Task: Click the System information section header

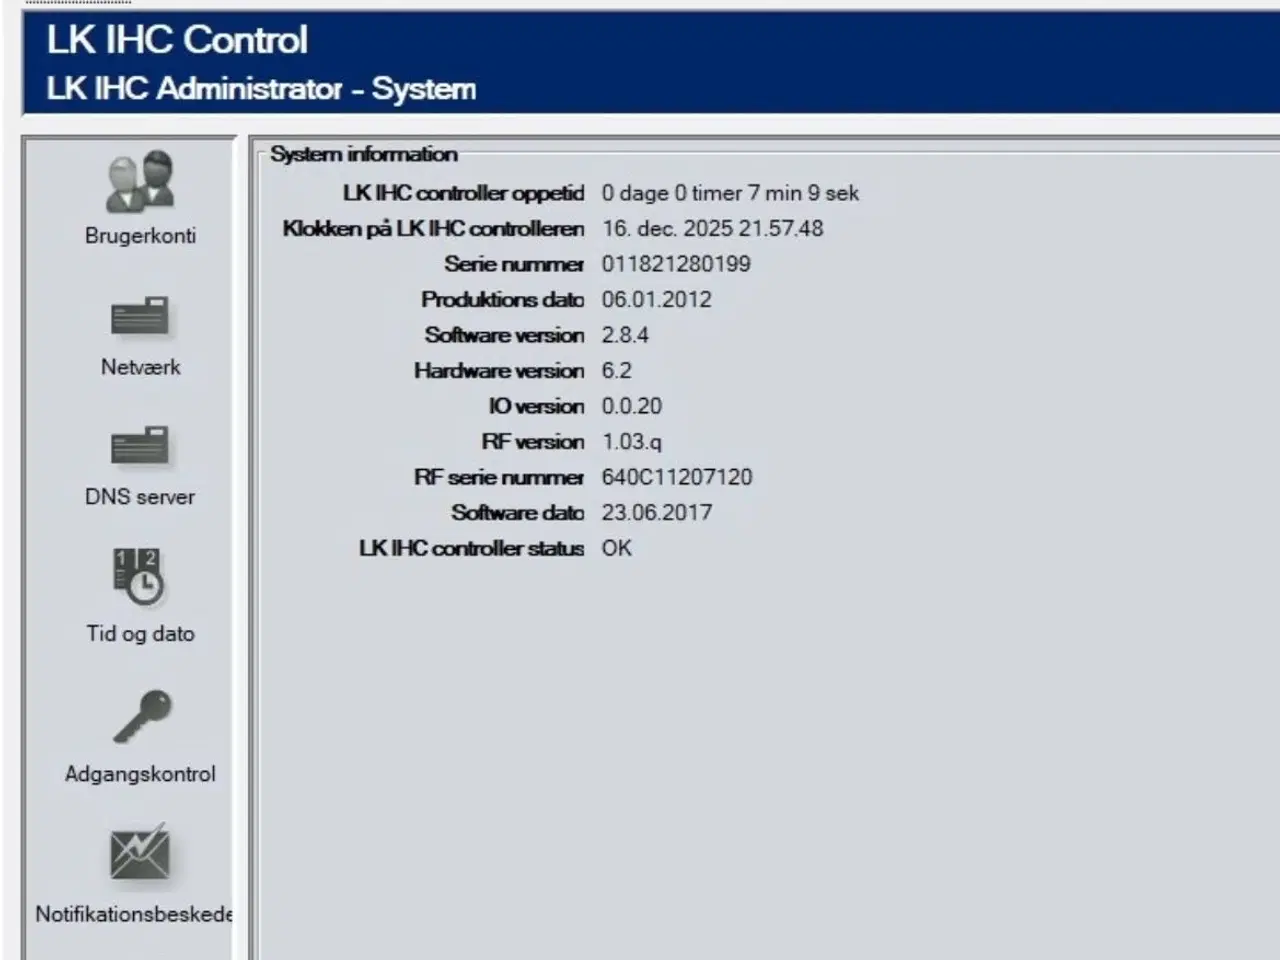Action: [x=364, y=154]
